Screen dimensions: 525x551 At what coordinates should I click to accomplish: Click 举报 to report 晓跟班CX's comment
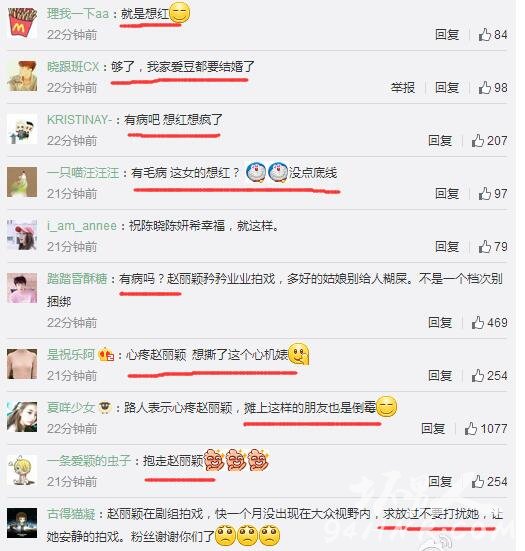pos(403,87)
